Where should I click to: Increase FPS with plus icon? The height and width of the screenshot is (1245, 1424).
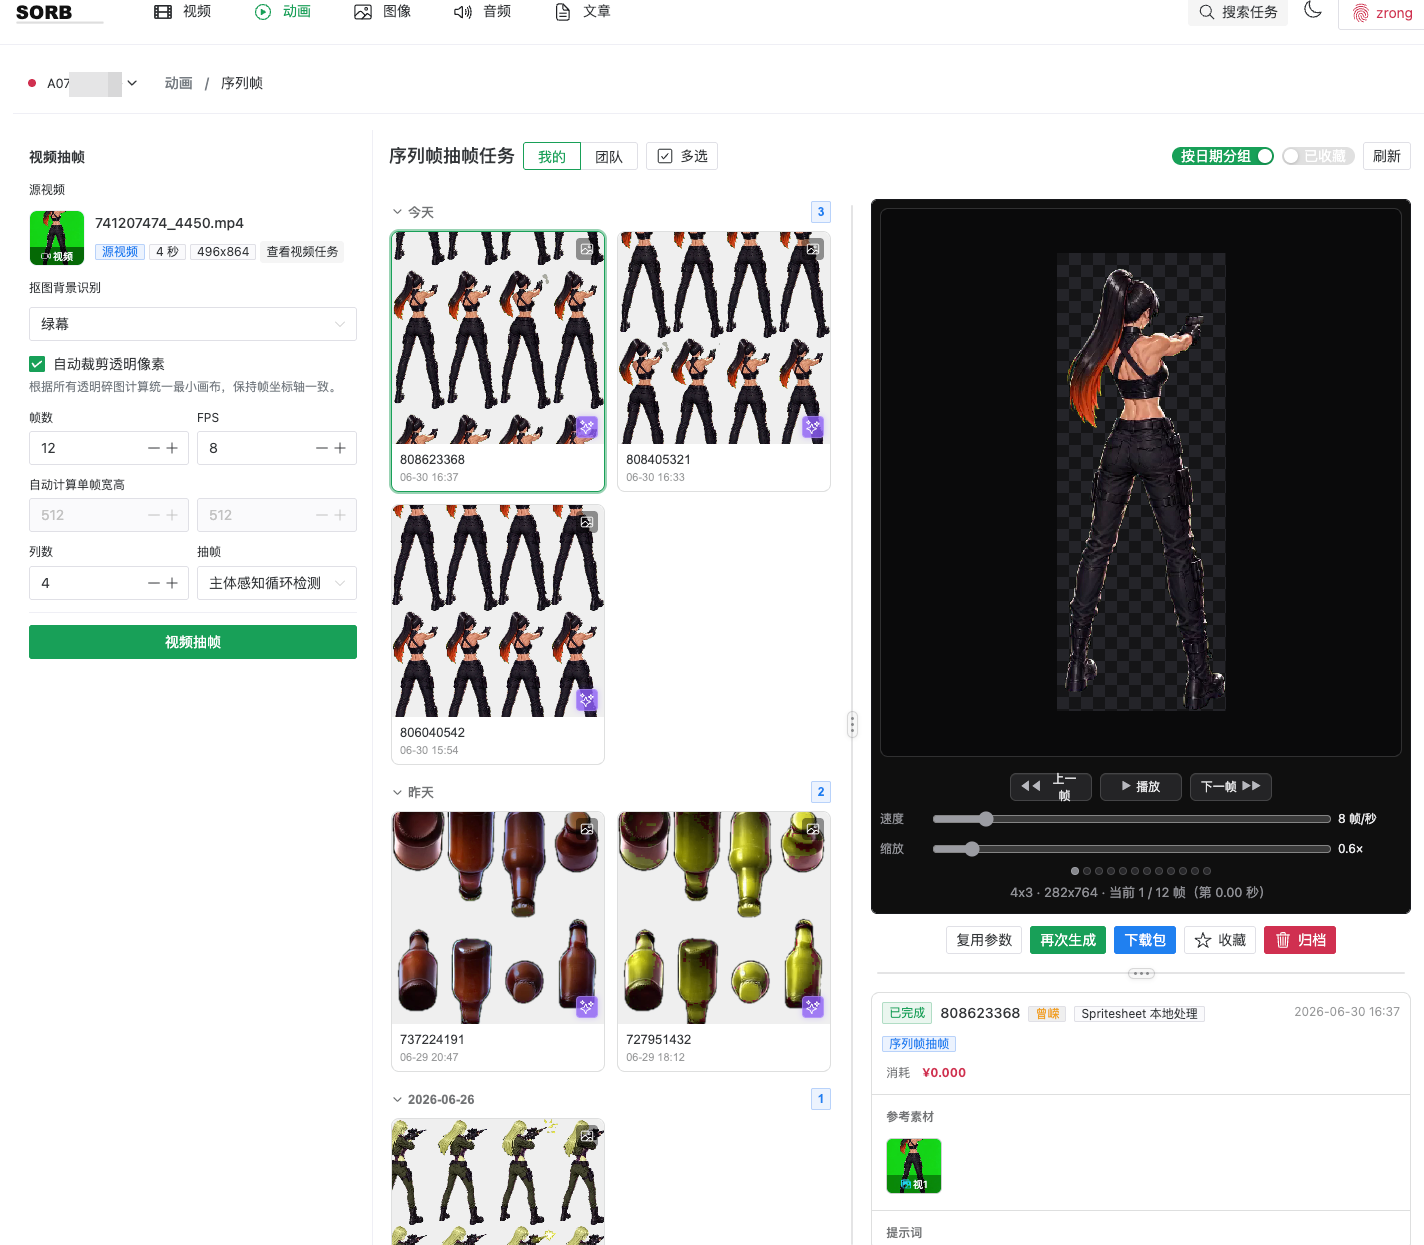340,448
